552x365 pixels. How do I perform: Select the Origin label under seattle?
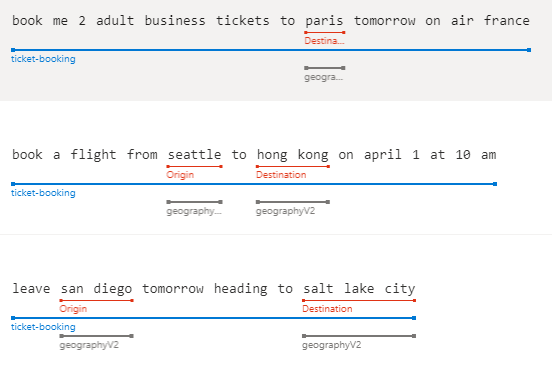coord(180,175)
